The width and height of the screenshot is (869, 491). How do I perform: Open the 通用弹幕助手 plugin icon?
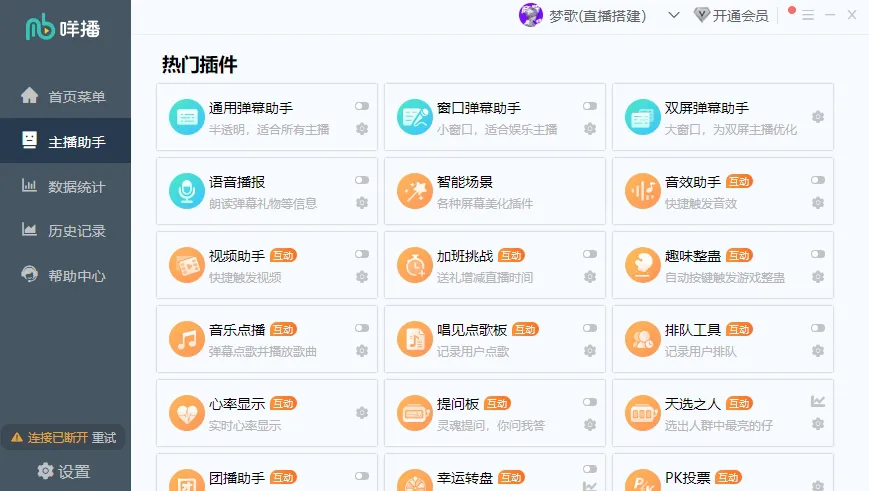(187, 117)
